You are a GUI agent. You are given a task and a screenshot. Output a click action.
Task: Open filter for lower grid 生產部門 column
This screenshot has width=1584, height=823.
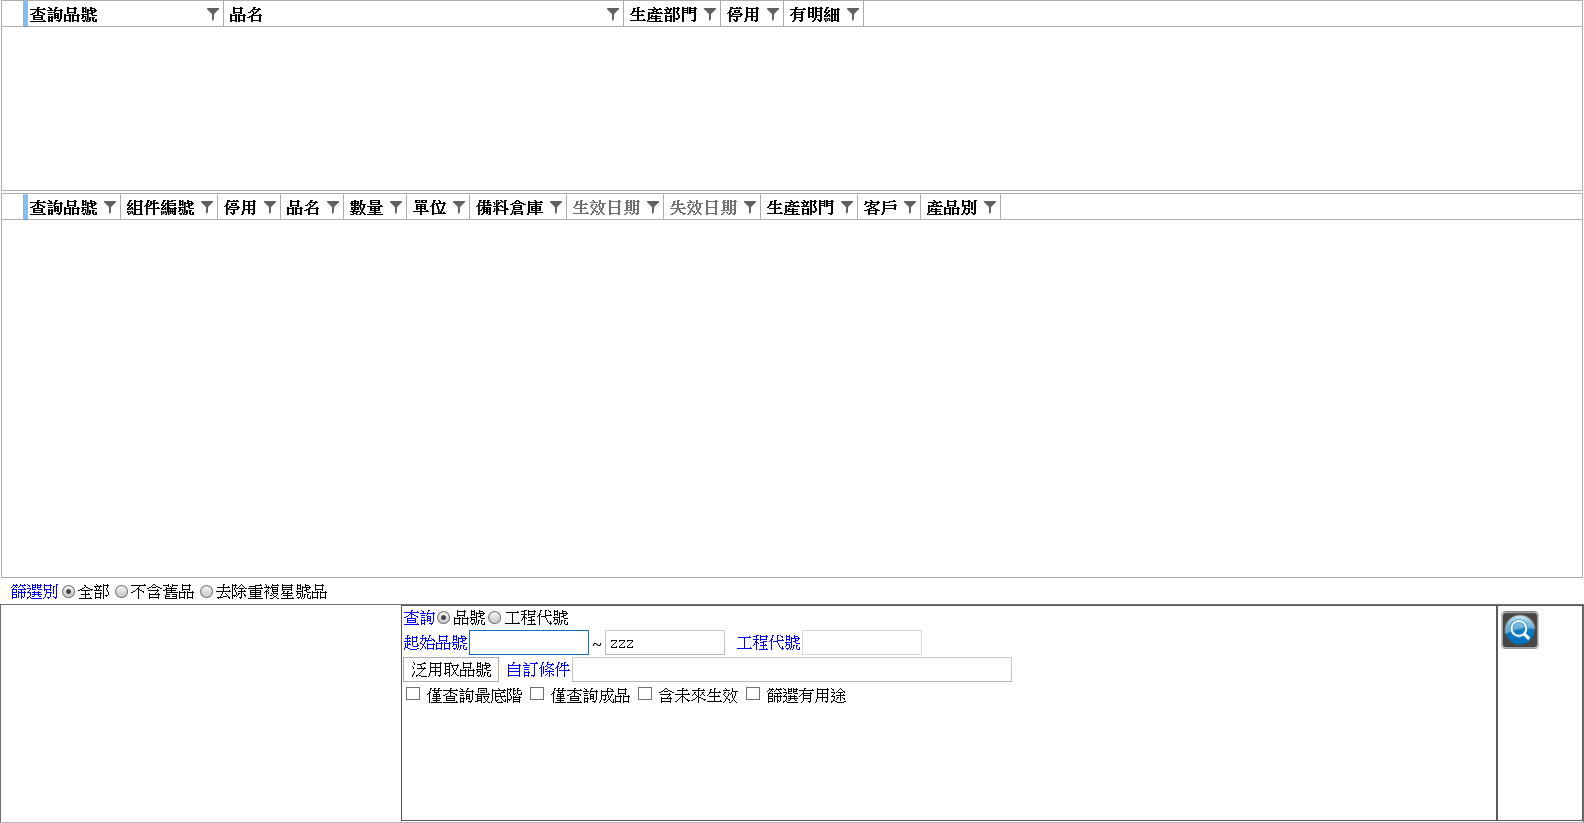(x=847, y=207)
